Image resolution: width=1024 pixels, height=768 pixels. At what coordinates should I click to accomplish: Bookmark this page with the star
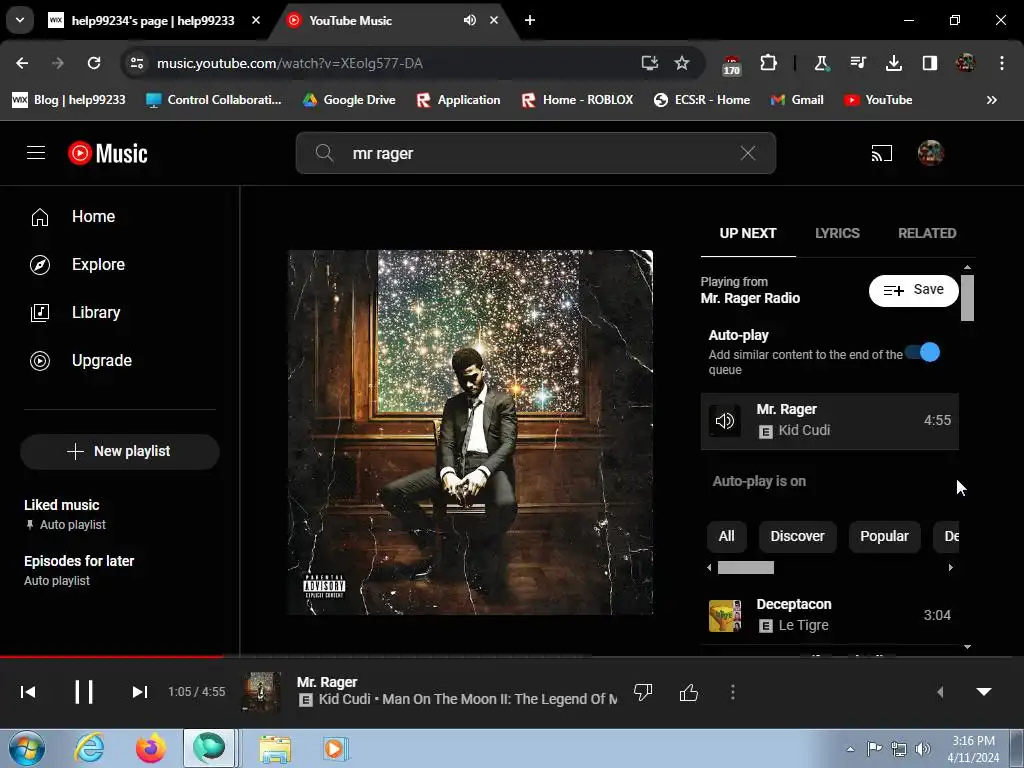coord(682,63)
